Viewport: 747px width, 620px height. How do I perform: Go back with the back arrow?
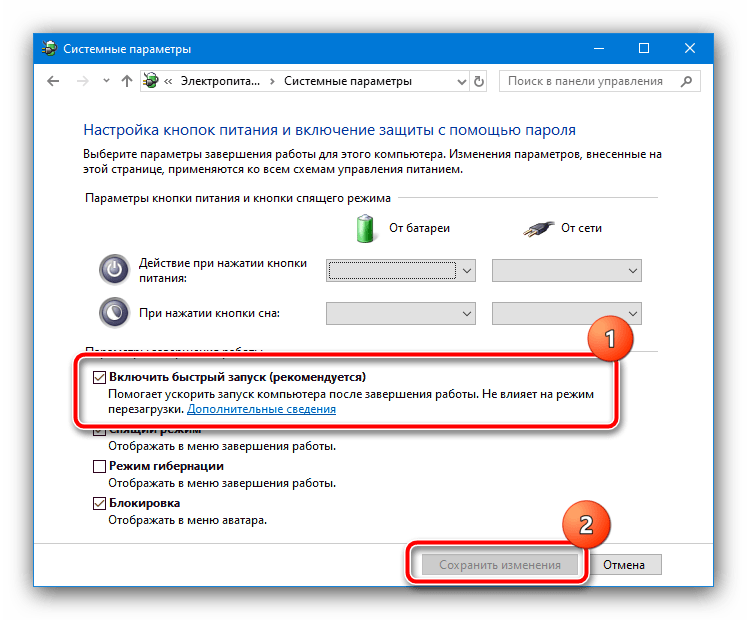[x=53, y=81]
